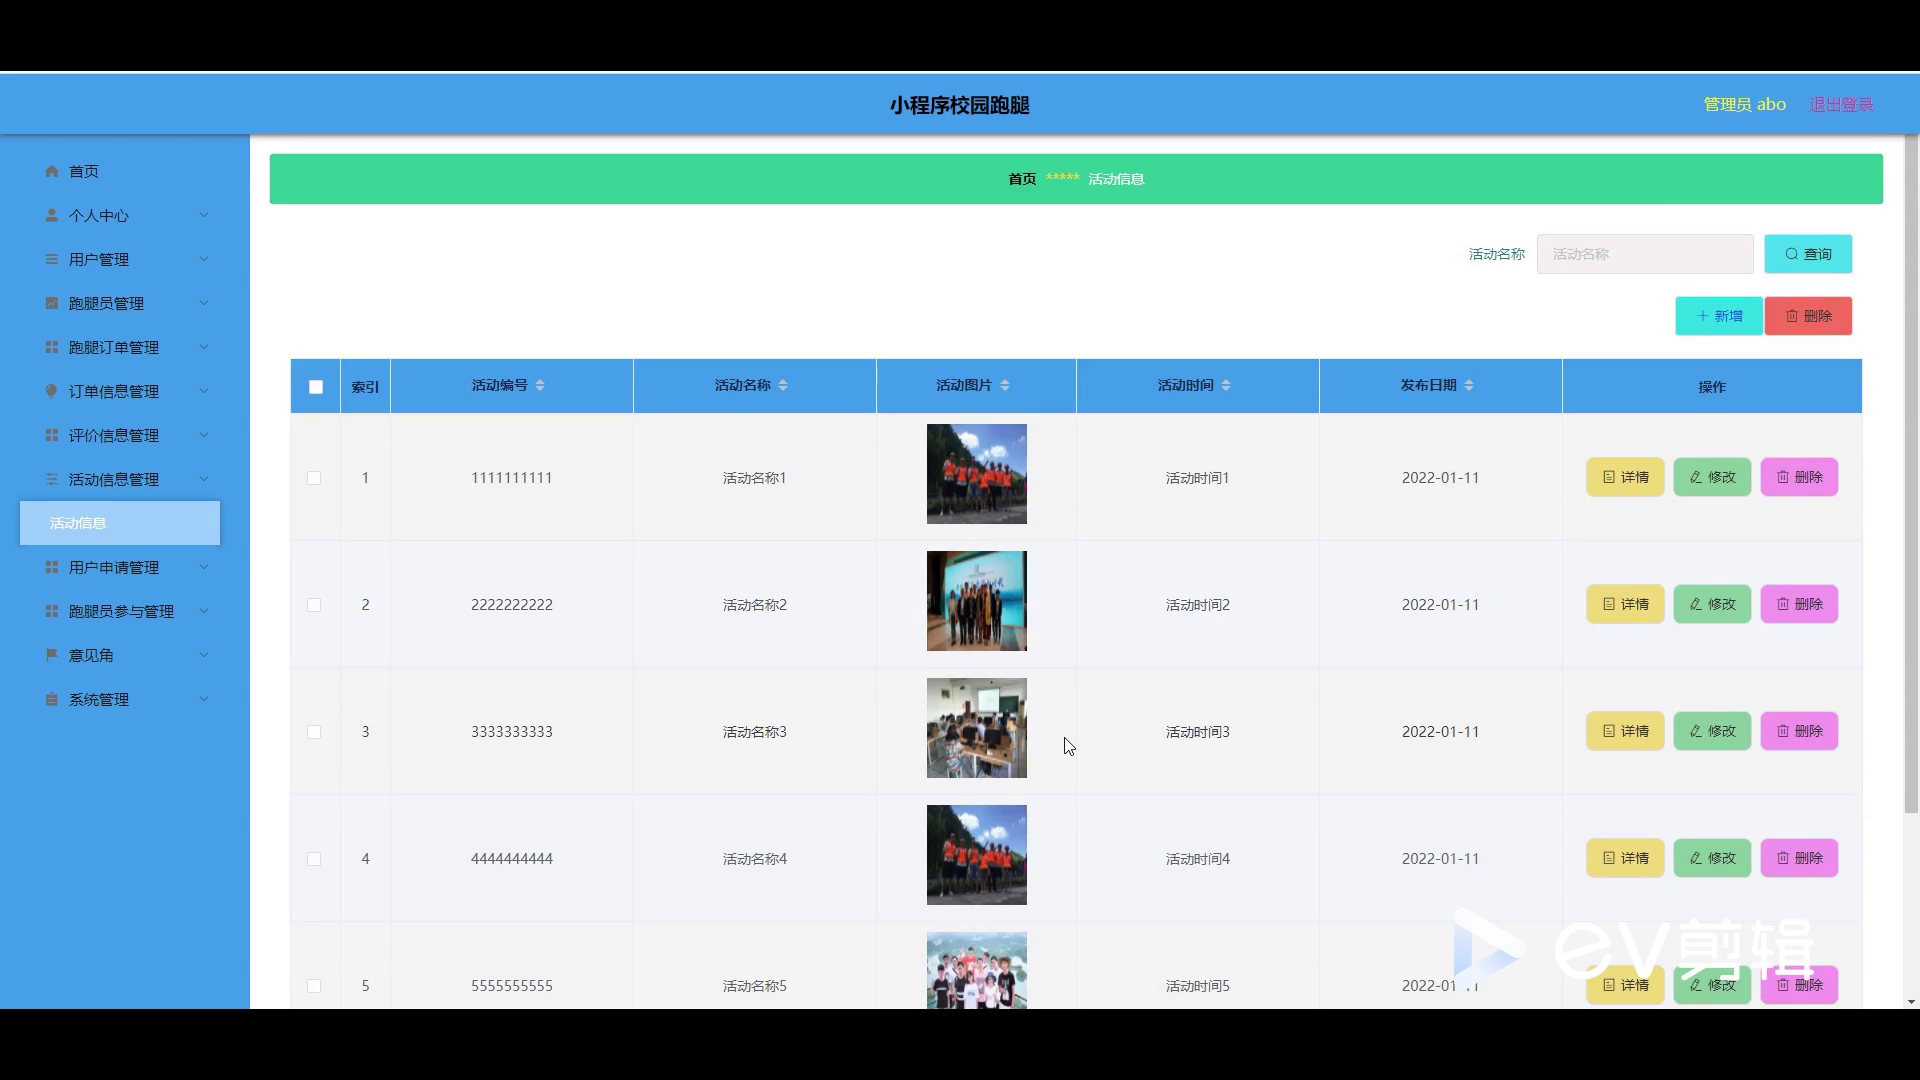Expand the 用户申请管理 menu chevron
Image resolution: width=1920 pixels, height=1080 pixels.
tap(204, 567)
